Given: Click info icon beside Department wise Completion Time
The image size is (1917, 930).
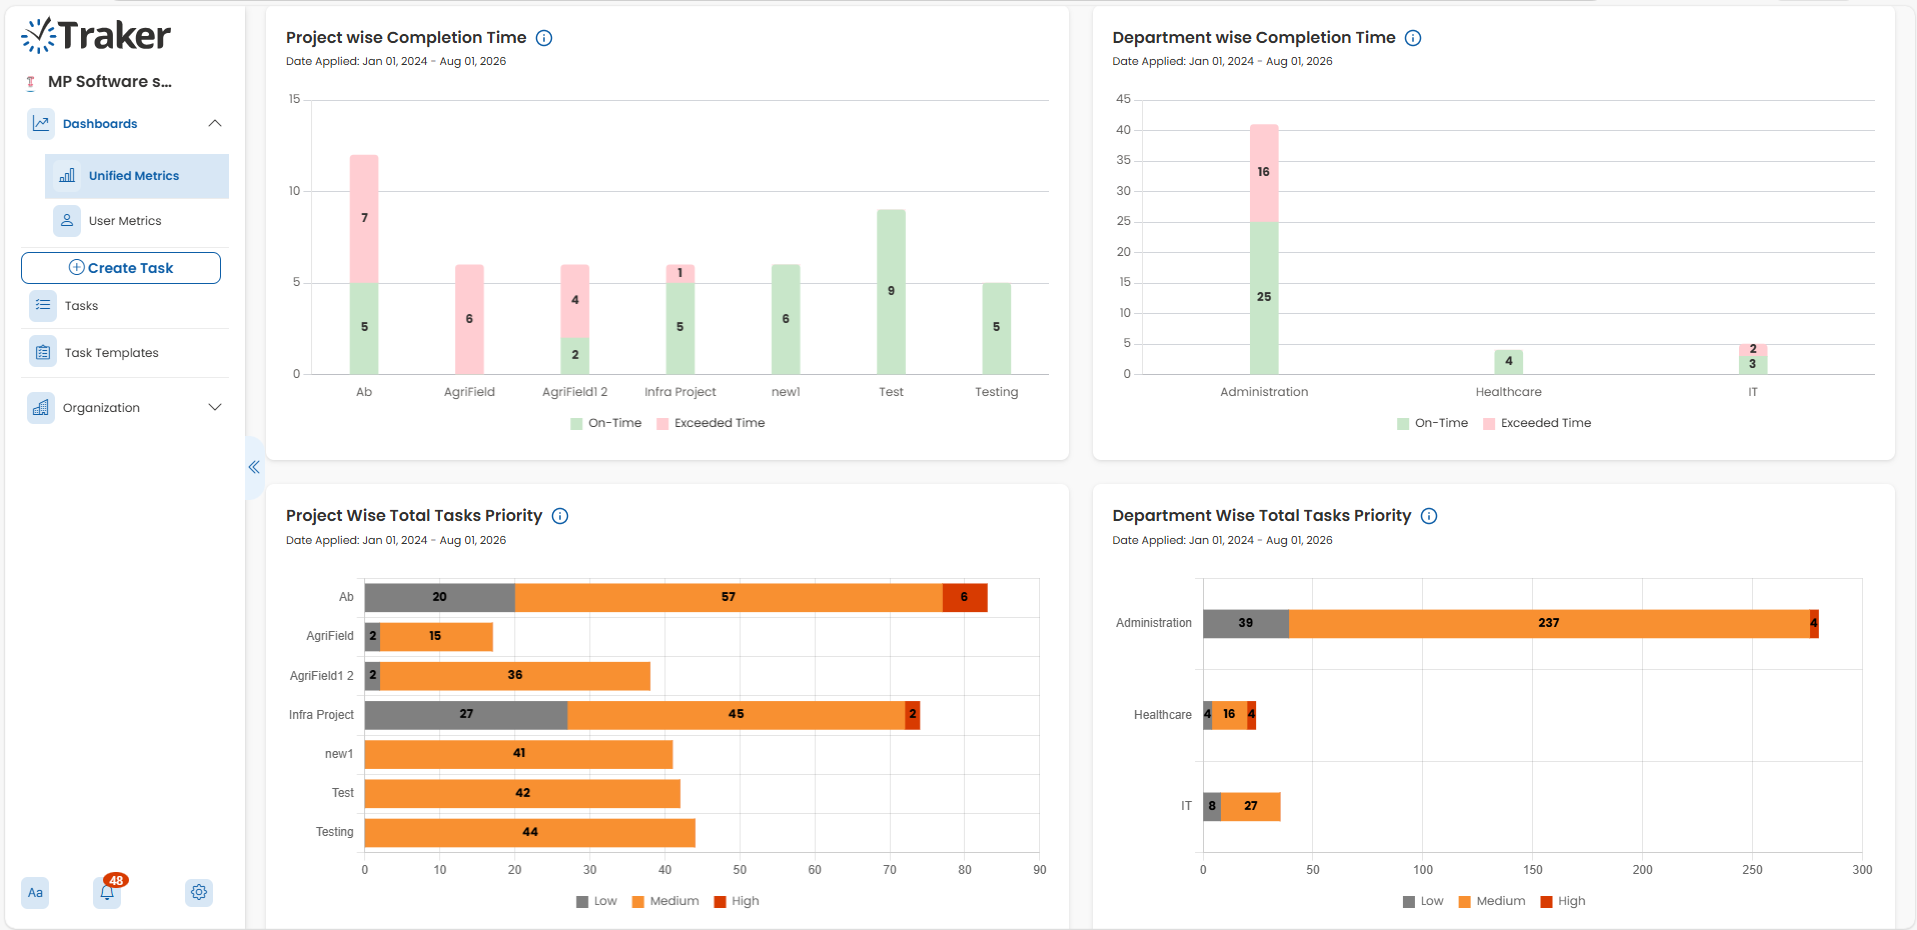Looking at the screenshot, I should point(1413,38).
